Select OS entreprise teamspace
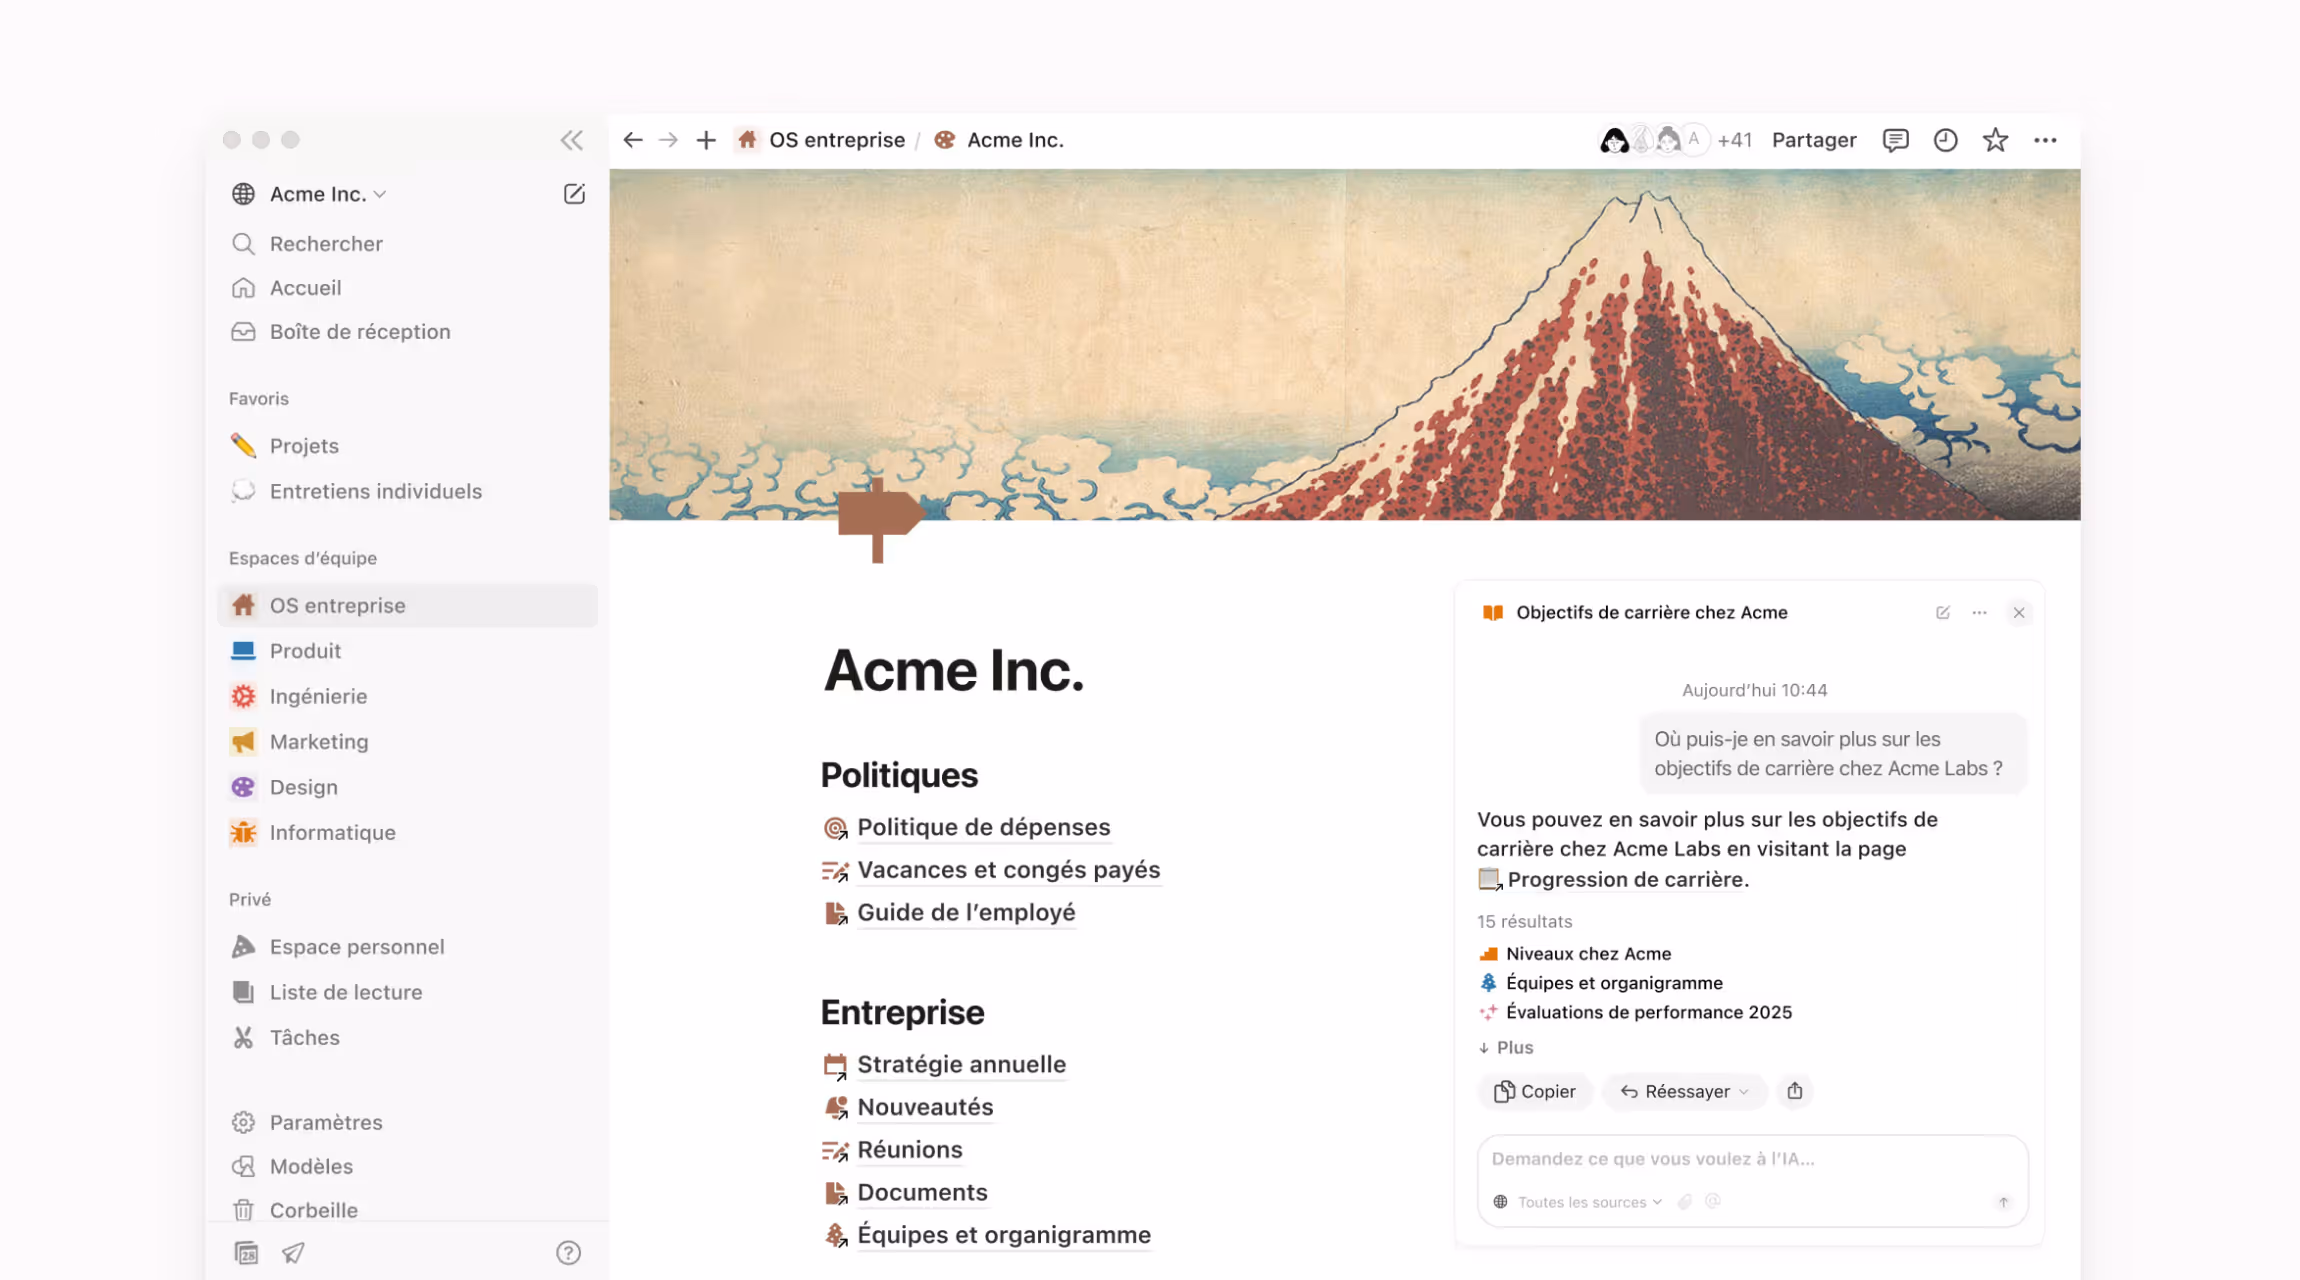The width and height of the screenshot is (2300, 1280). 408,605
